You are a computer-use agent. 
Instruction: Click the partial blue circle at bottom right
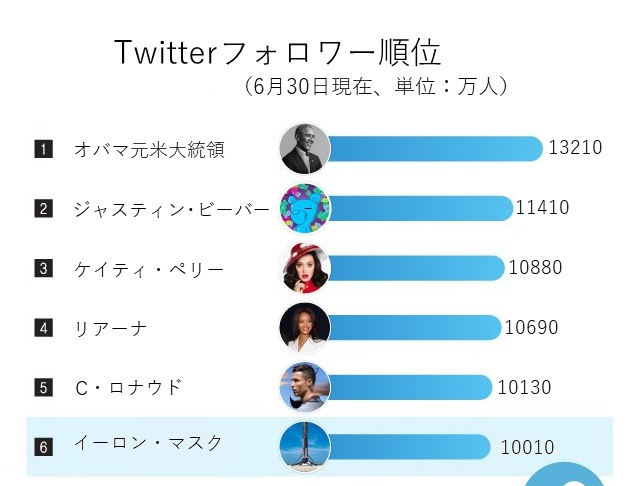tap(564, 474)
